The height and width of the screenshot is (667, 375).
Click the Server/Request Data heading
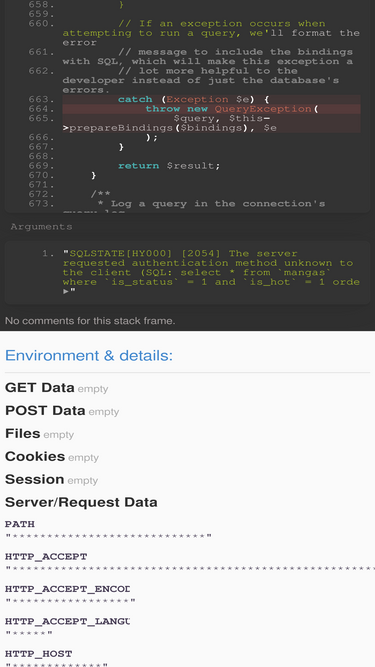tap(81, 502)
